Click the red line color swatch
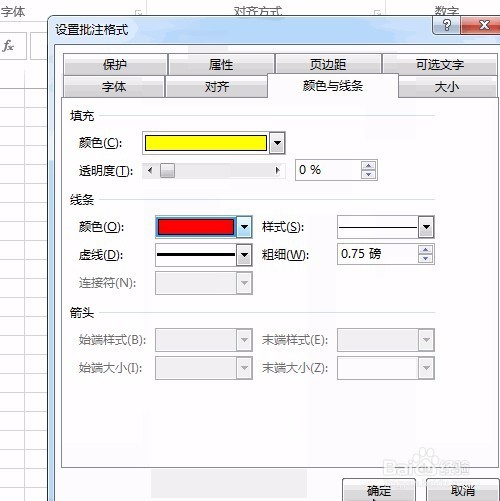Image resolution: width=500 pixels, height=501 pixels. coord(196,227)
